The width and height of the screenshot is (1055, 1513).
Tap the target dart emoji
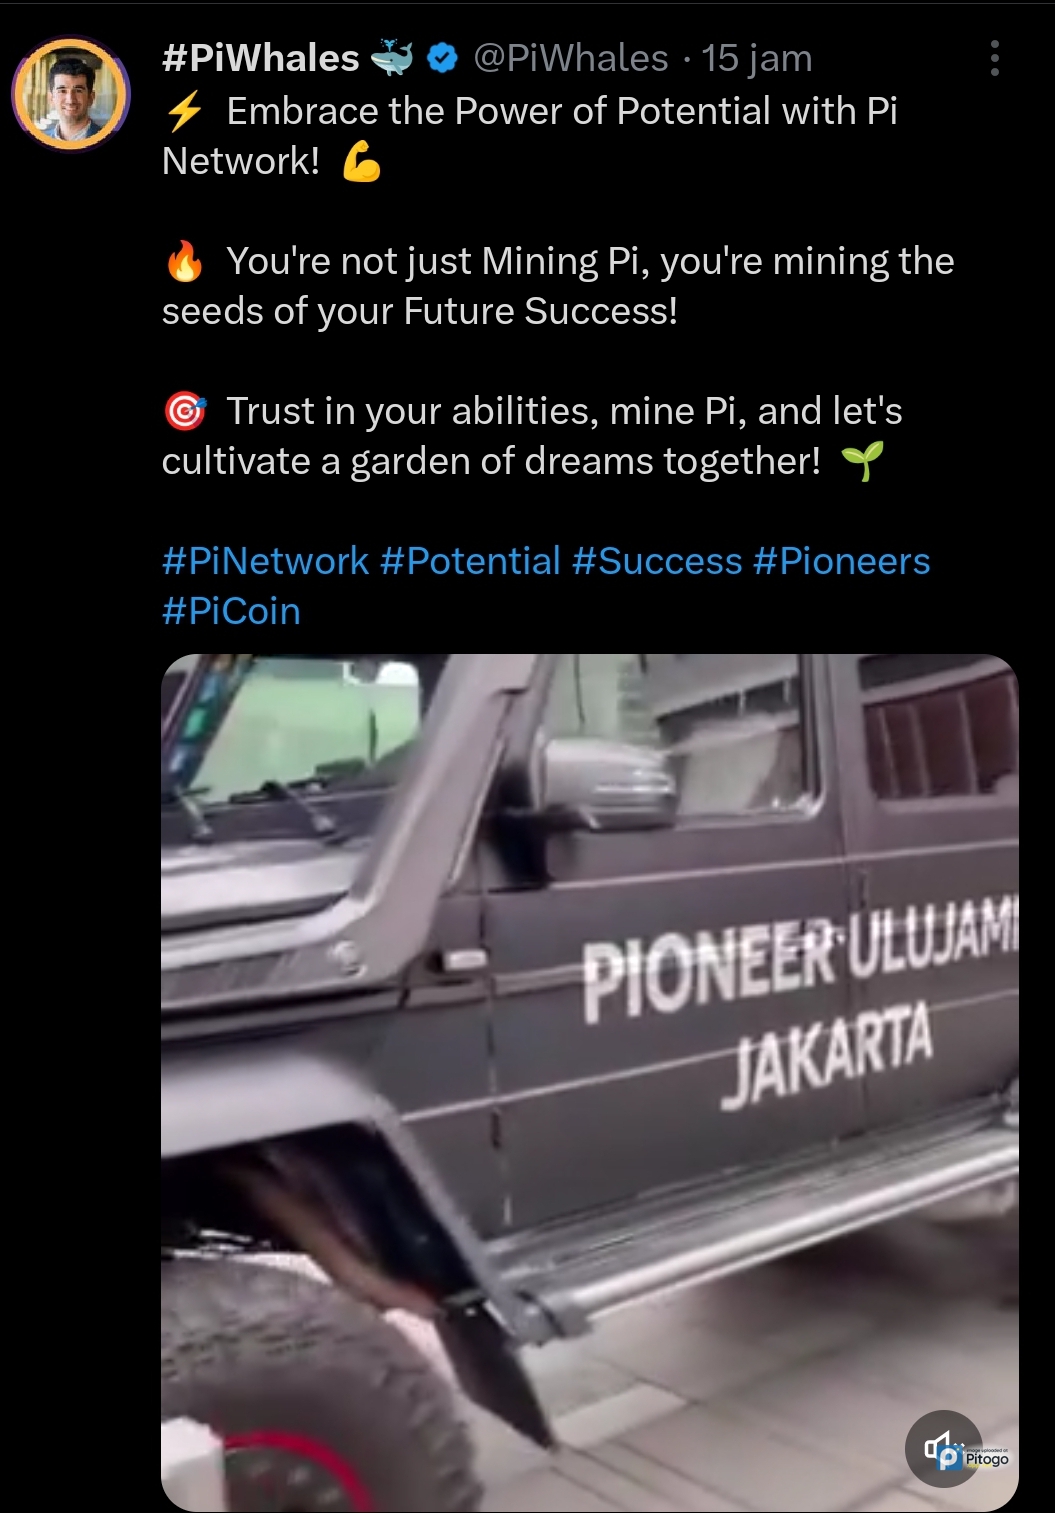185,411
